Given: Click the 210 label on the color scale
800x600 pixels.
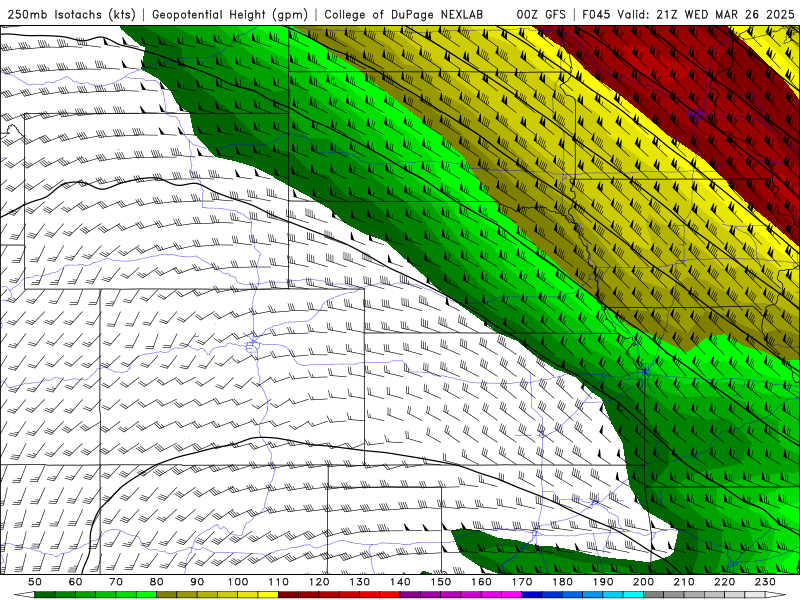Looking at the screenshot, I should tap(684, 582).
